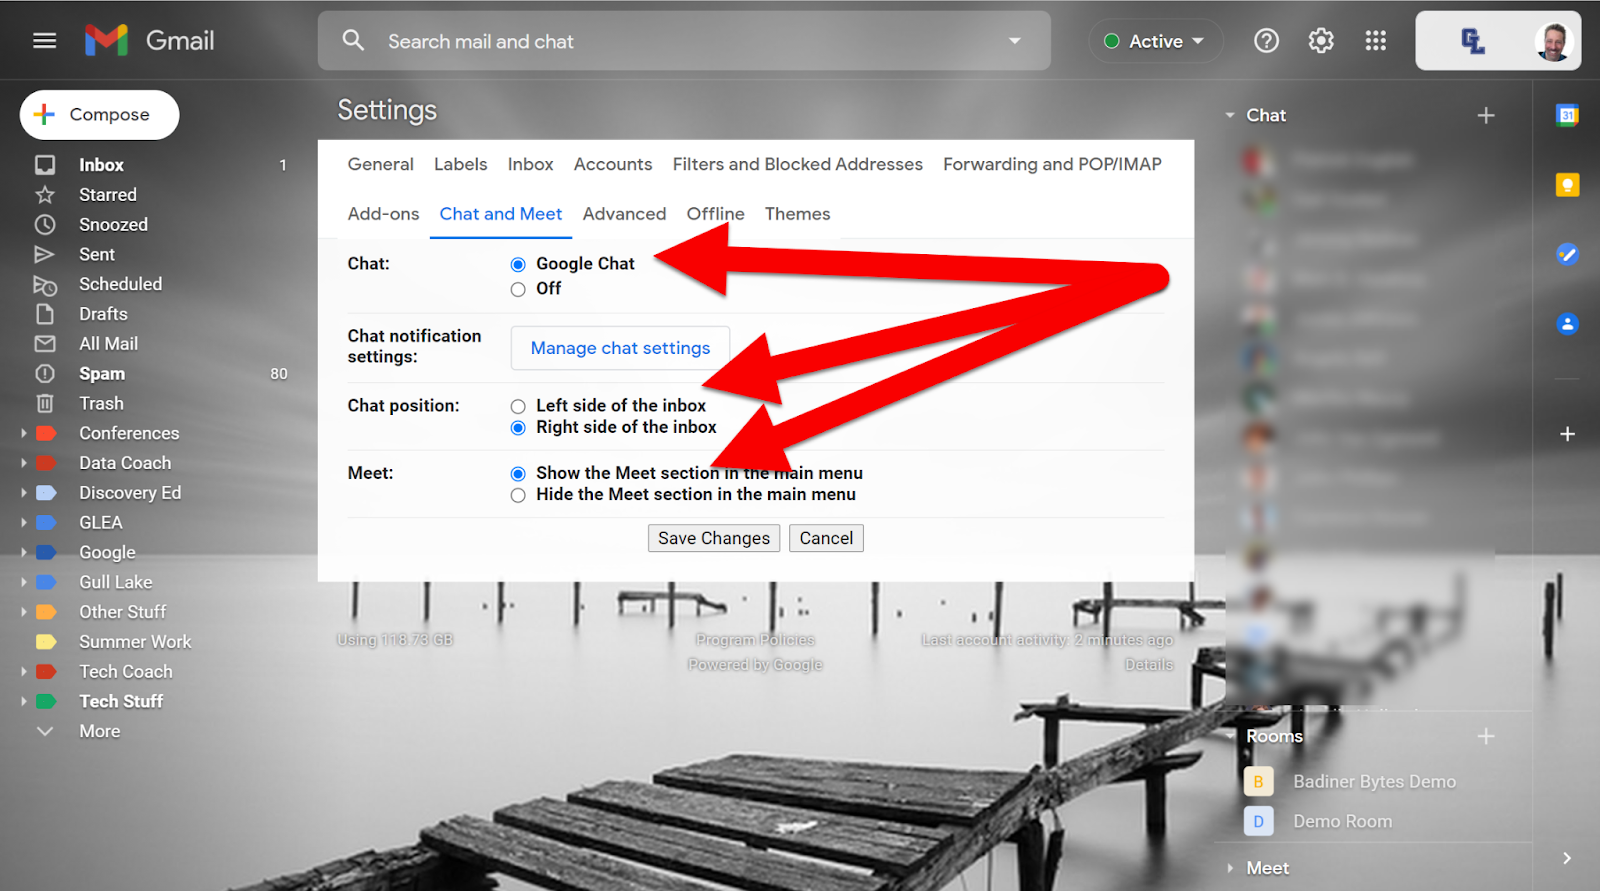The width and height of the screenshot is (1600, 891).
Task: Click the search magnifier icon
Action: coord(353,41)
